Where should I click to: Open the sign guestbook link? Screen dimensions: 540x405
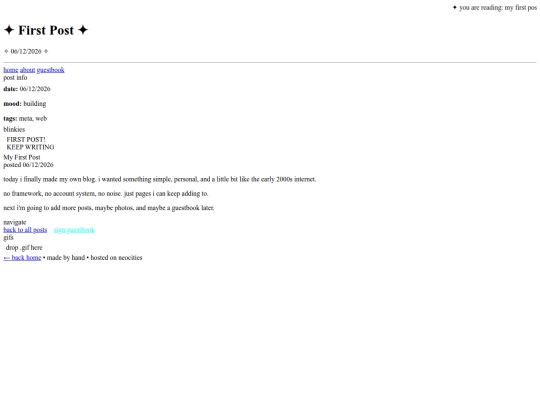(74, 230)
